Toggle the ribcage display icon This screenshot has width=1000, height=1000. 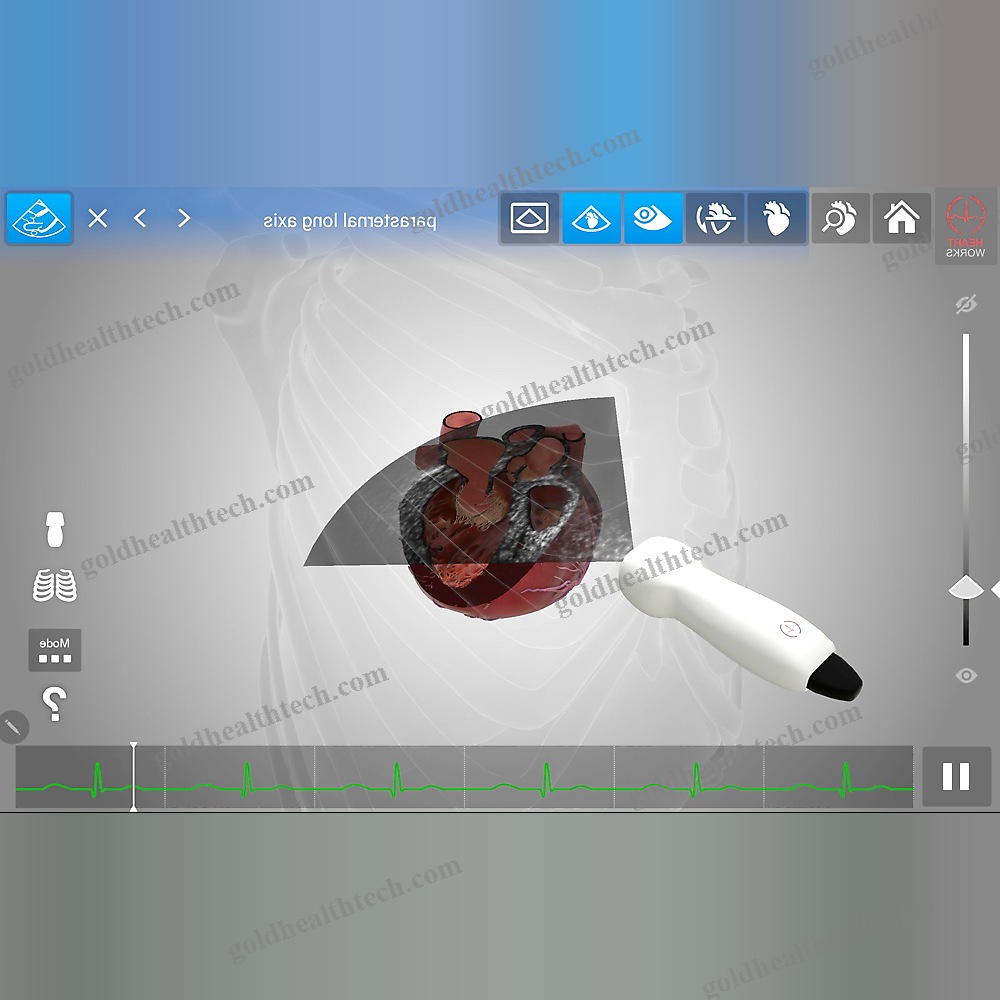(x=55, y=585)
